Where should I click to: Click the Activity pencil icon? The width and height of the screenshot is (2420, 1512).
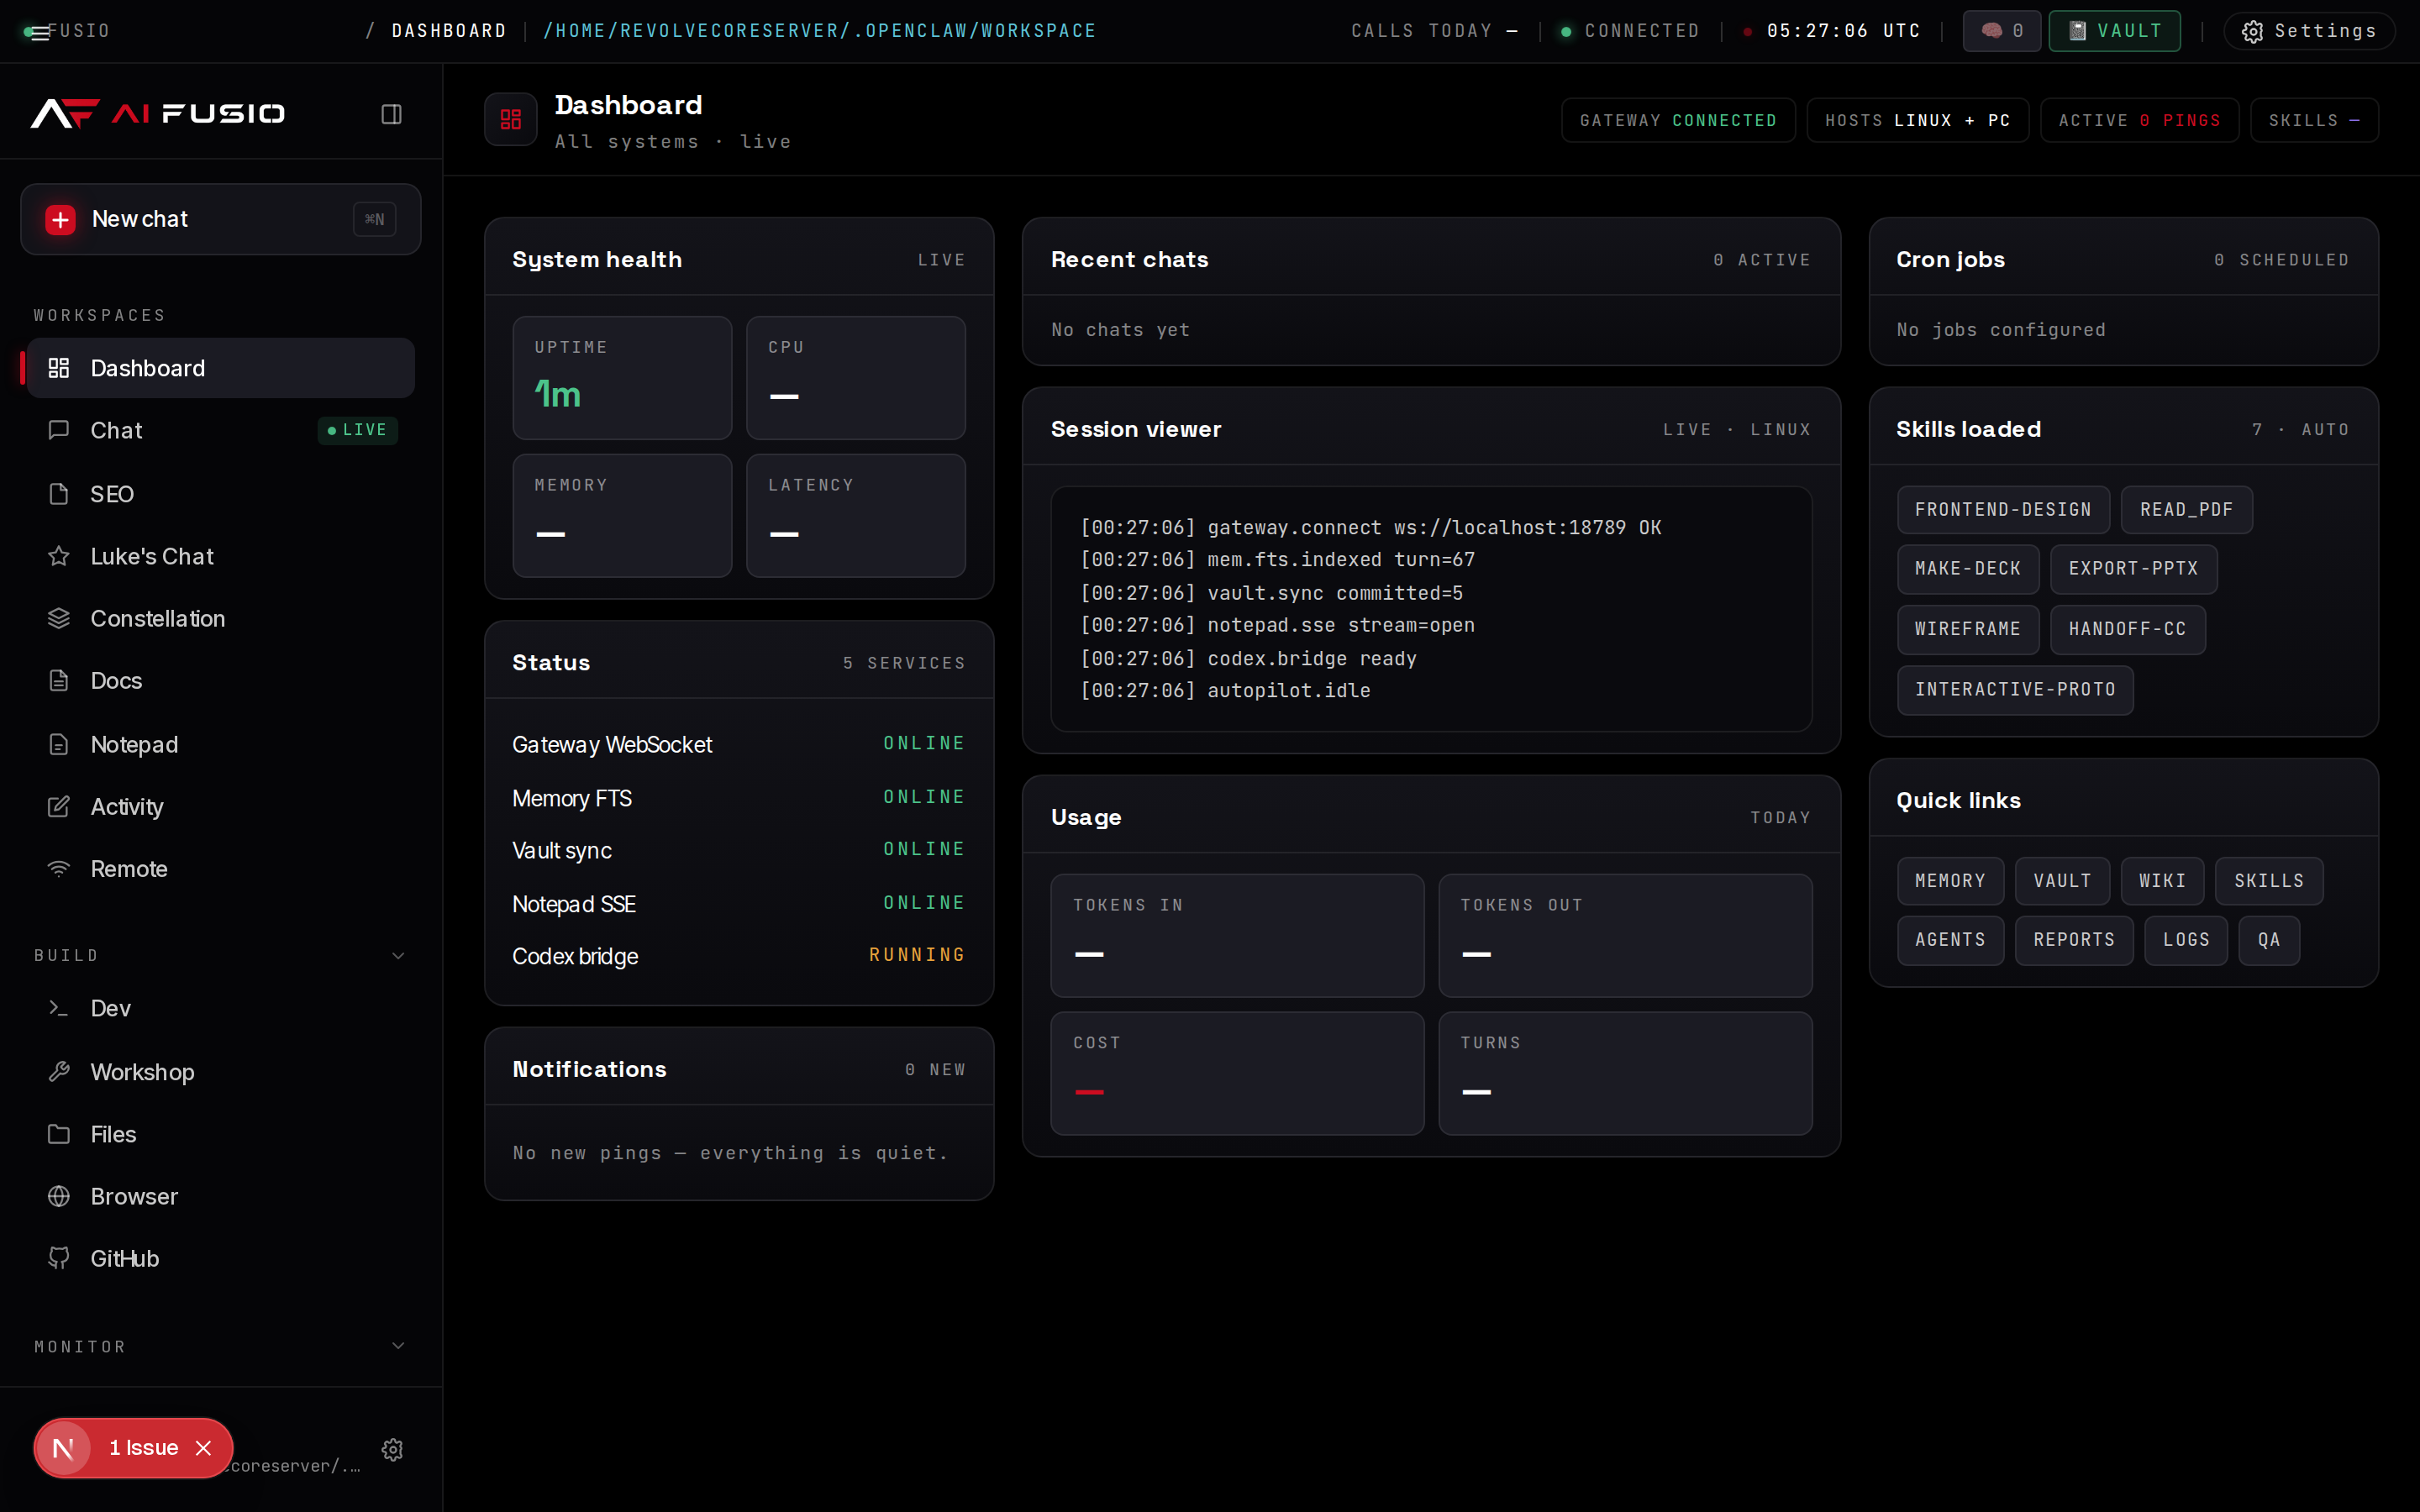[59, 806]
